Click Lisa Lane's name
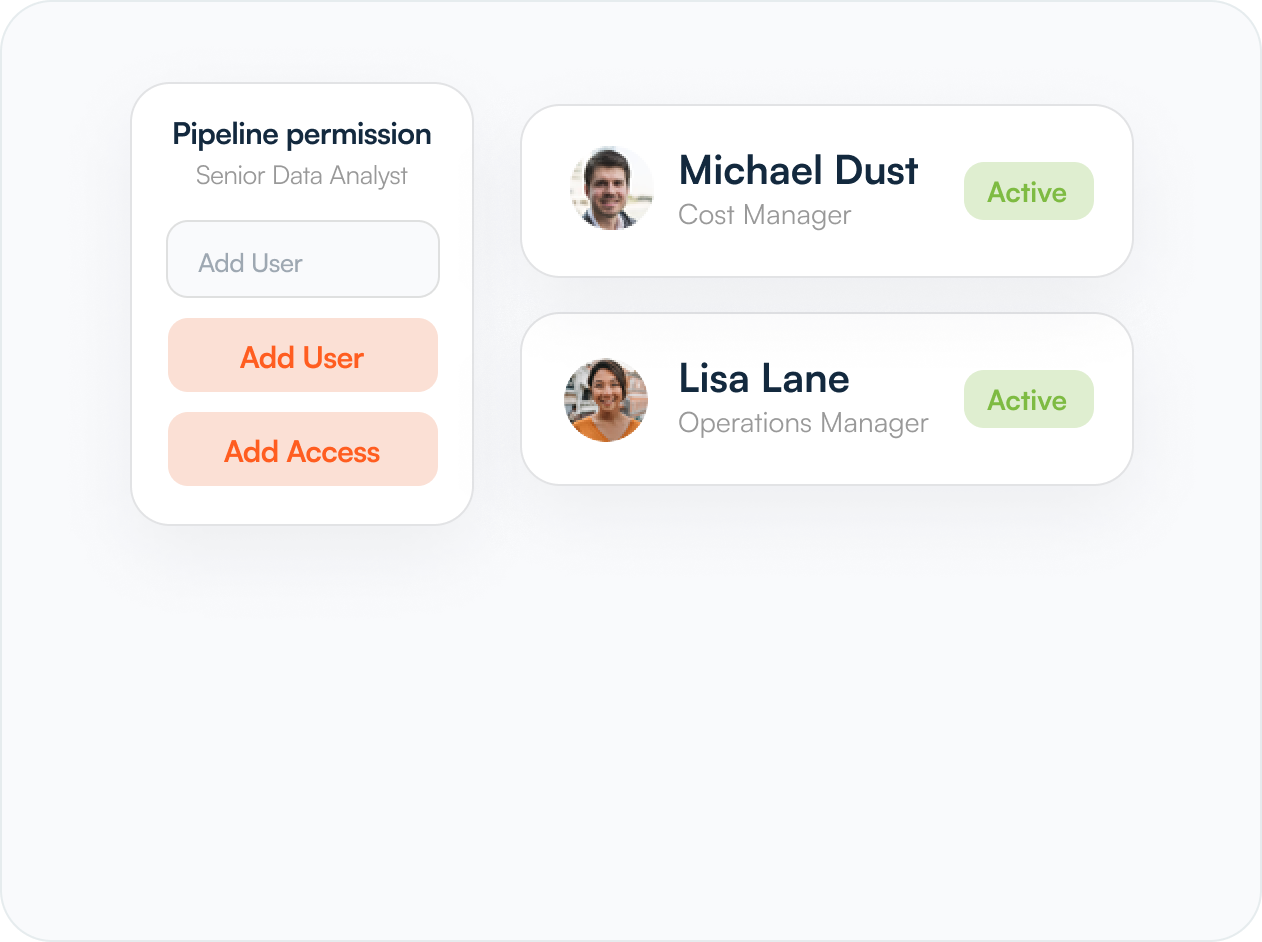Viewport: 1262px width, 942px height. 763,378
